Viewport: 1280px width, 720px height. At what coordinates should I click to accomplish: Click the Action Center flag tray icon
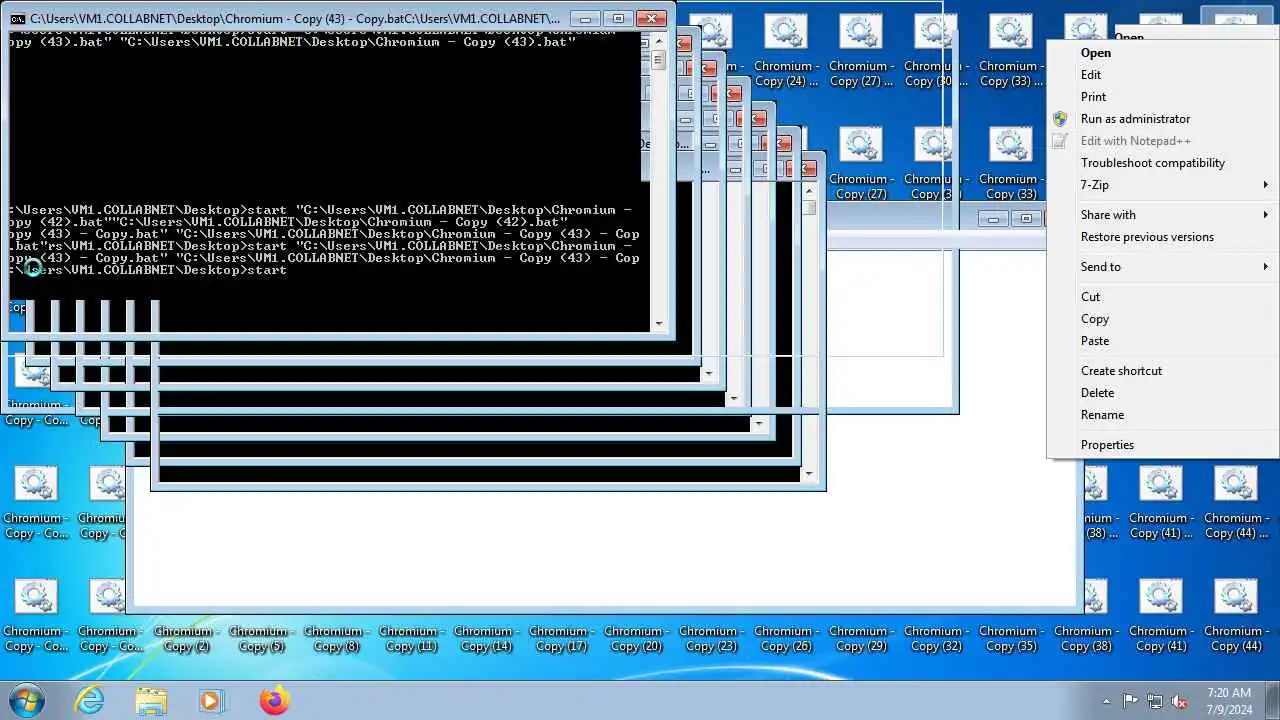click(x=1130, y=701)
